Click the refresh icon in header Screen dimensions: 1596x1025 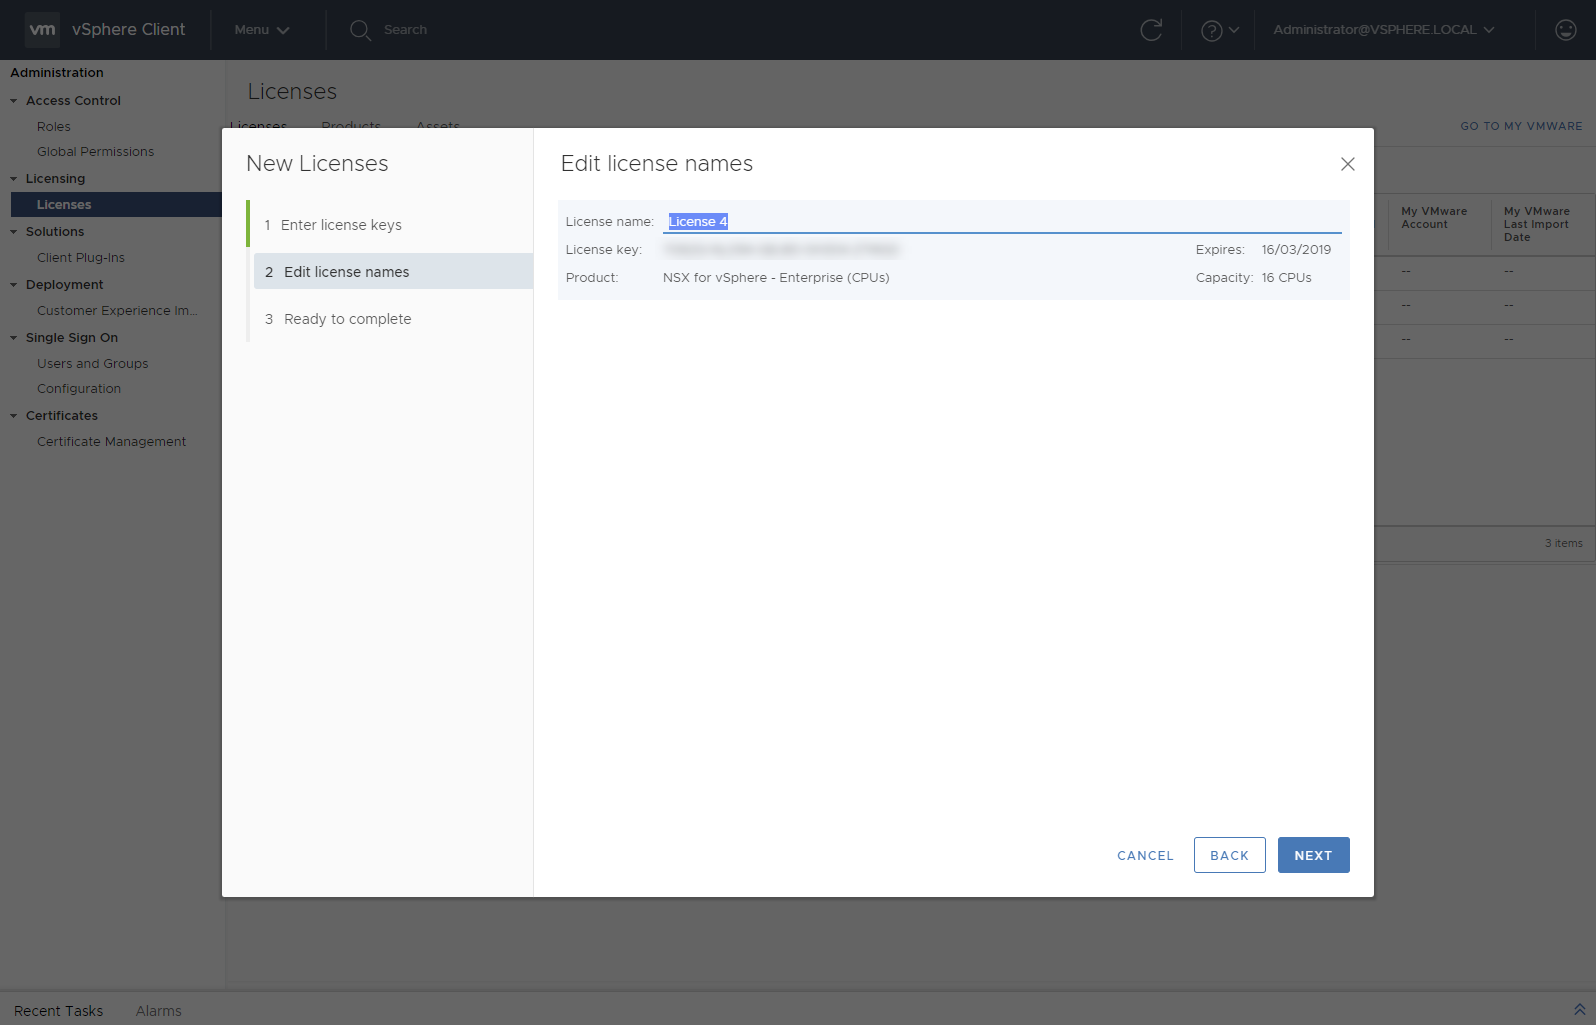coord(1151,30)
